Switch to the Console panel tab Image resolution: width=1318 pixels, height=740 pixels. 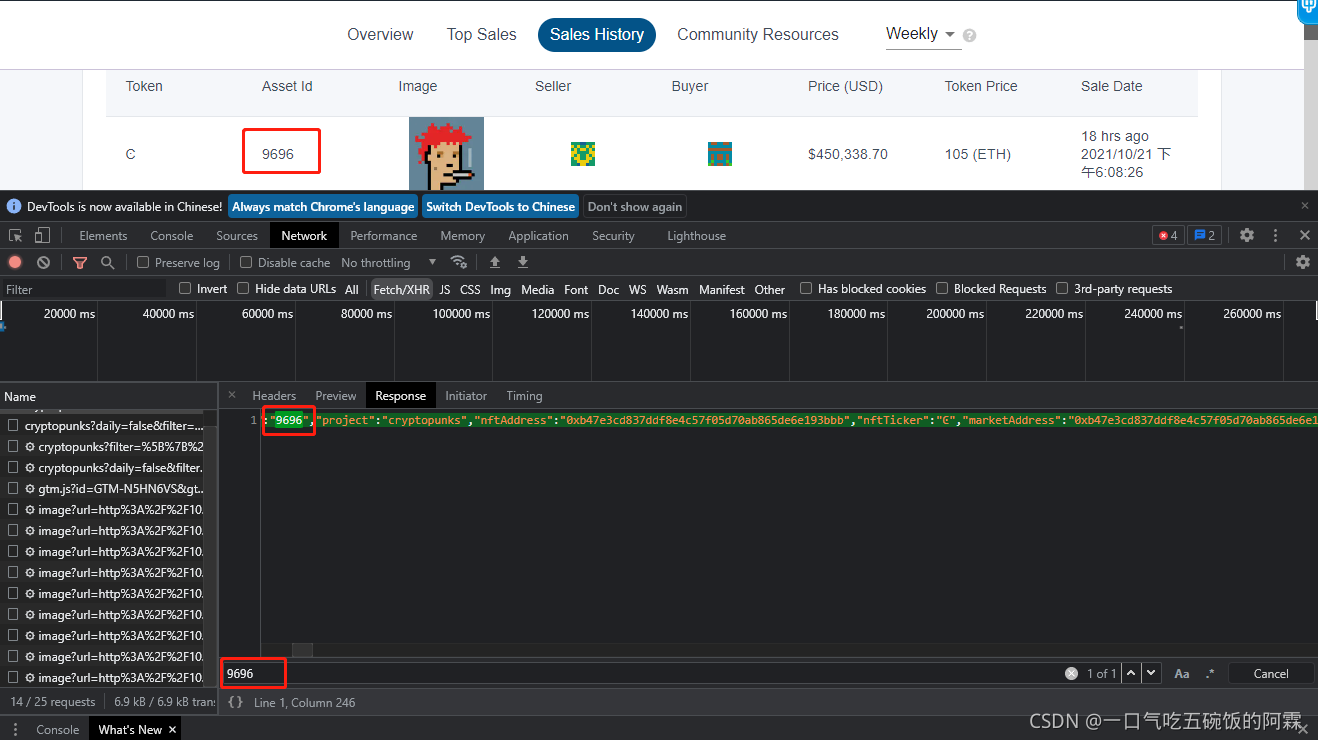coord(172,236)
